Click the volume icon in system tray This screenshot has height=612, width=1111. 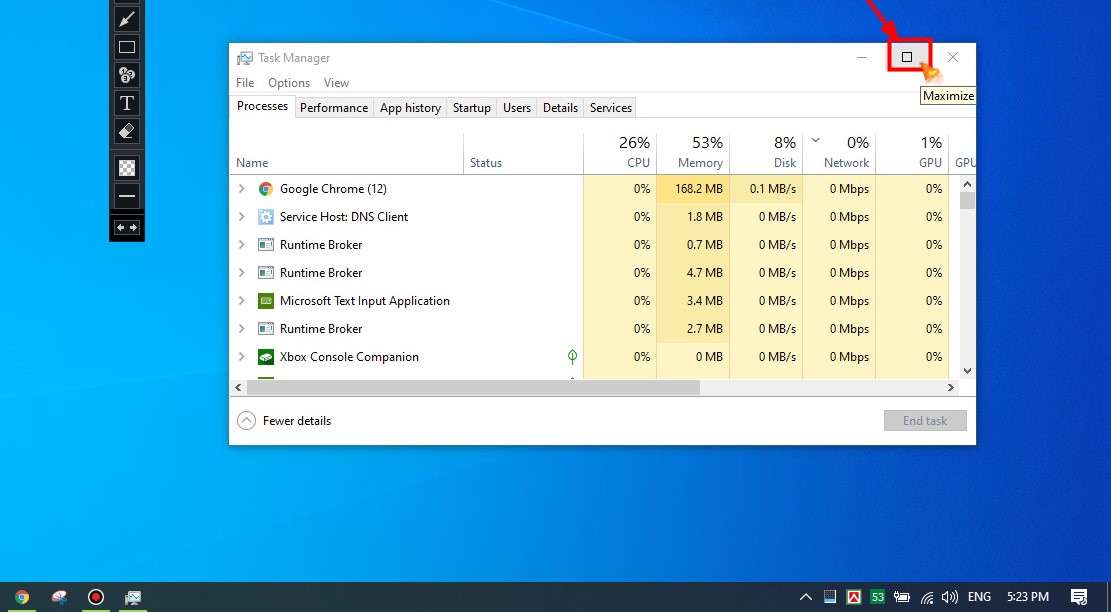point(949,597)
